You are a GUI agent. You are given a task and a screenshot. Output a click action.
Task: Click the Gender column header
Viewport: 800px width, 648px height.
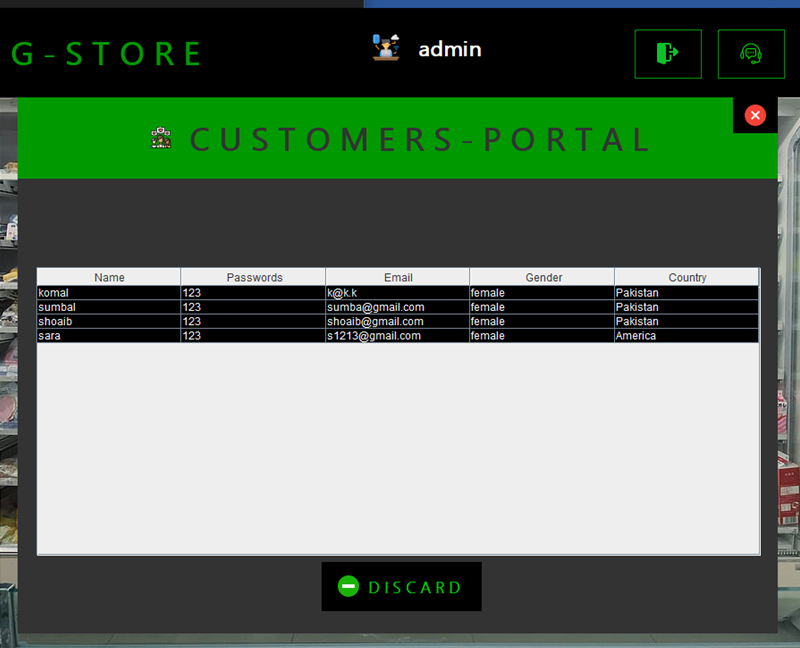[542, 277]
